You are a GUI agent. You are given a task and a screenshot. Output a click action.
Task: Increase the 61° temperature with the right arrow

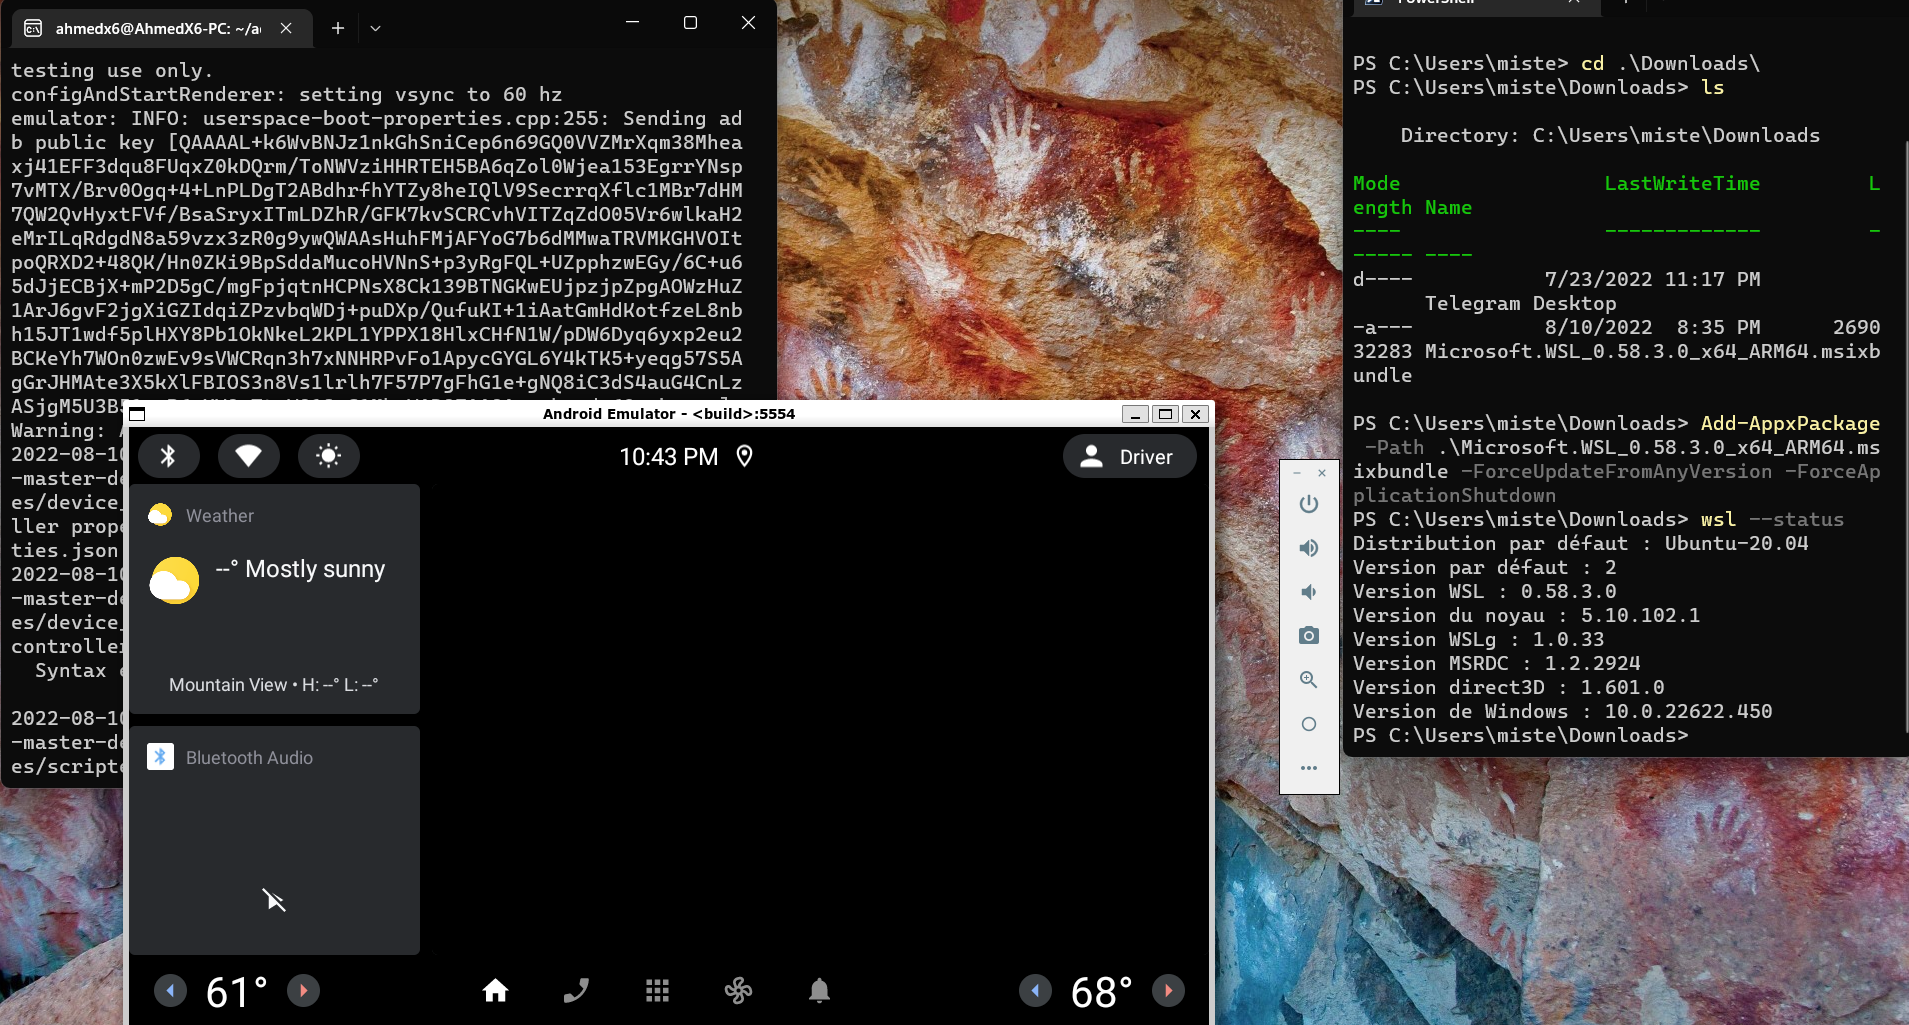click(x=303, y=991)
